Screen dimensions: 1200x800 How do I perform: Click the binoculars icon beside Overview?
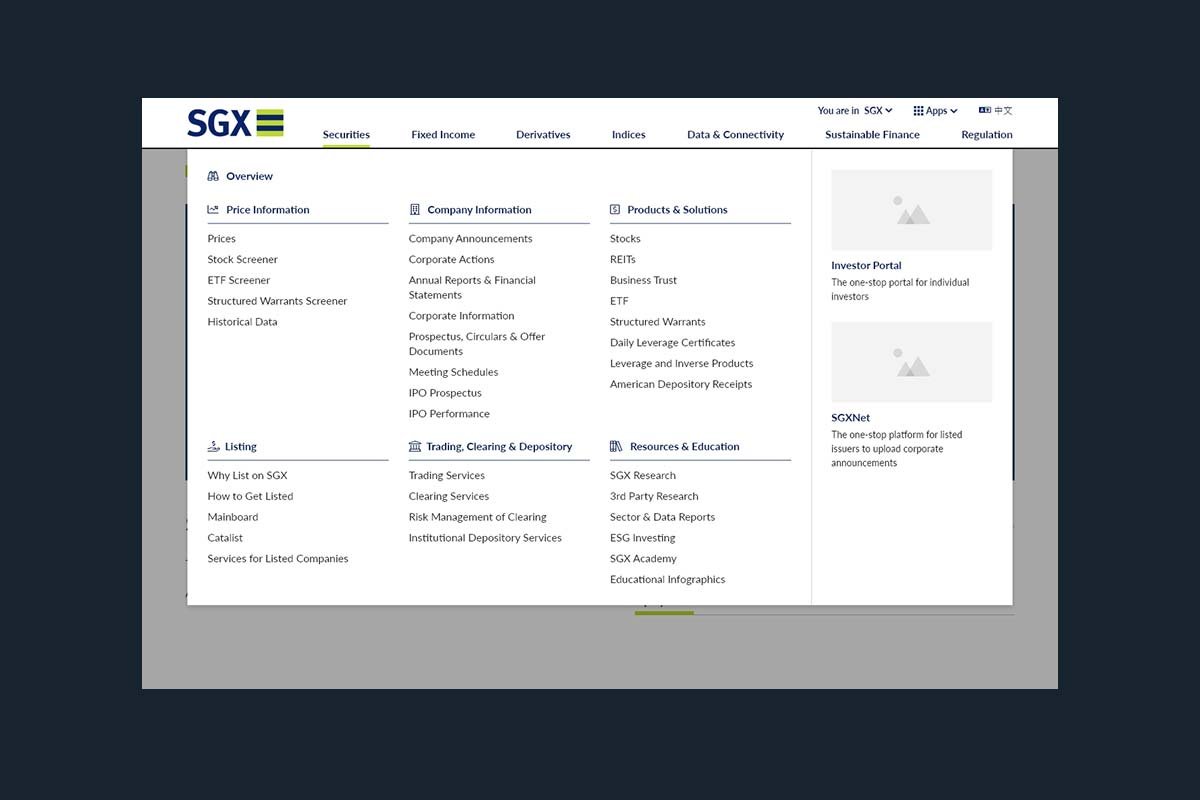[213, 176]
